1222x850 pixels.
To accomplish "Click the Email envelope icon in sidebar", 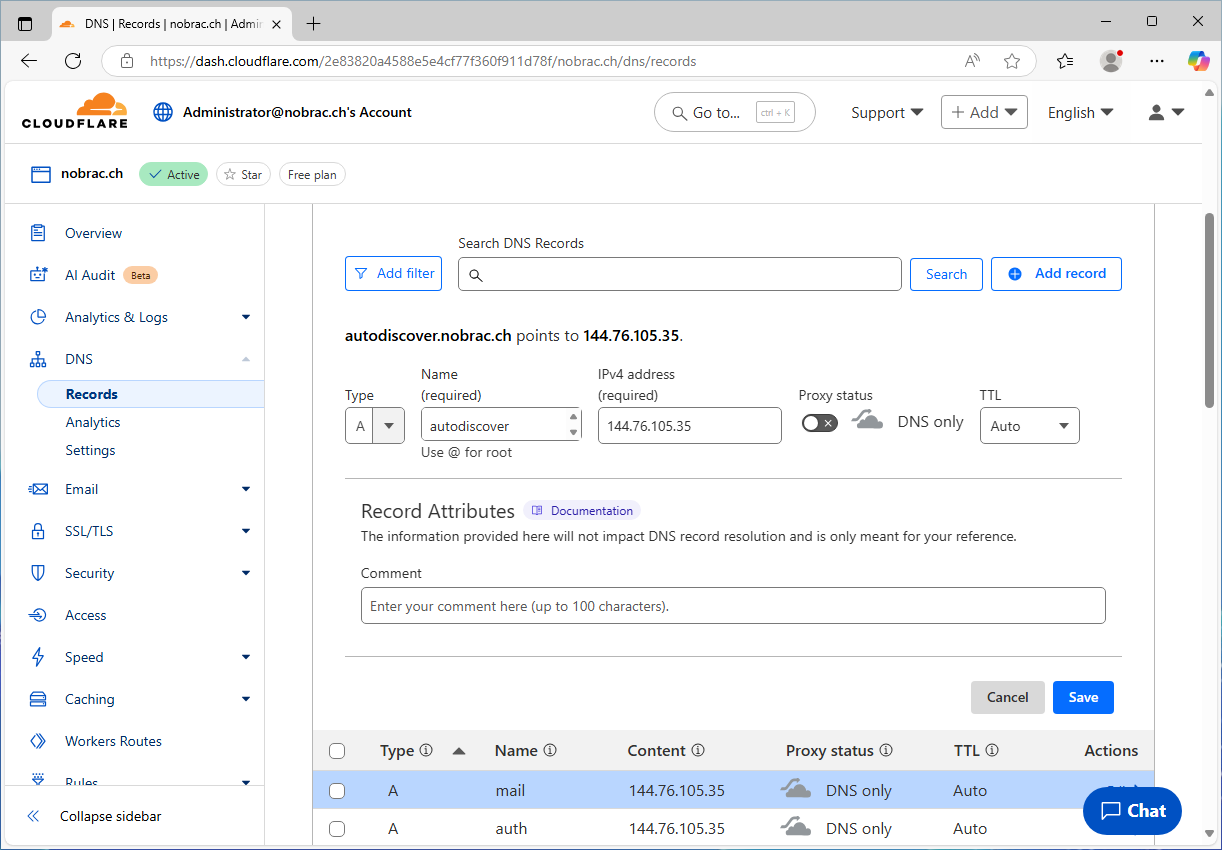I will tap(38, 489).
